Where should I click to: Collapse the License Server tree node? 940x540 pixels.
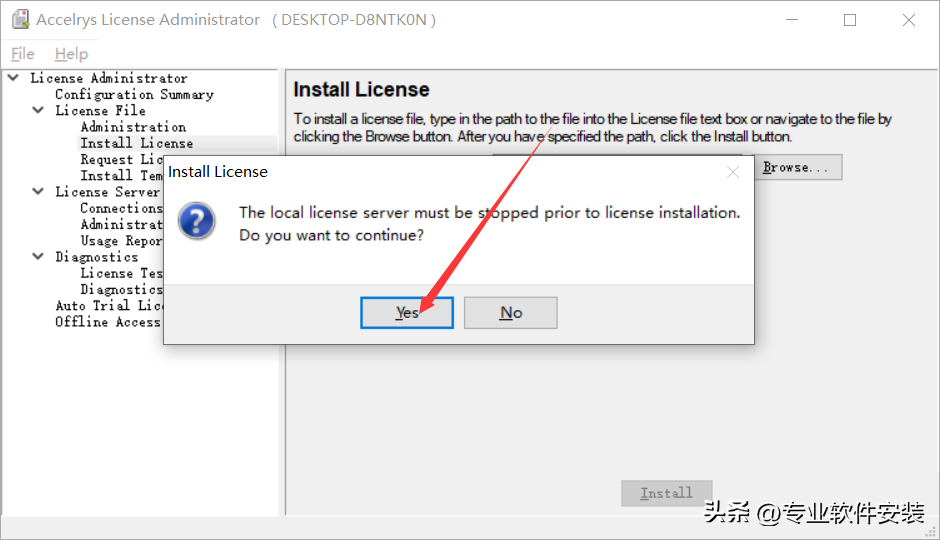click(38, 191)
